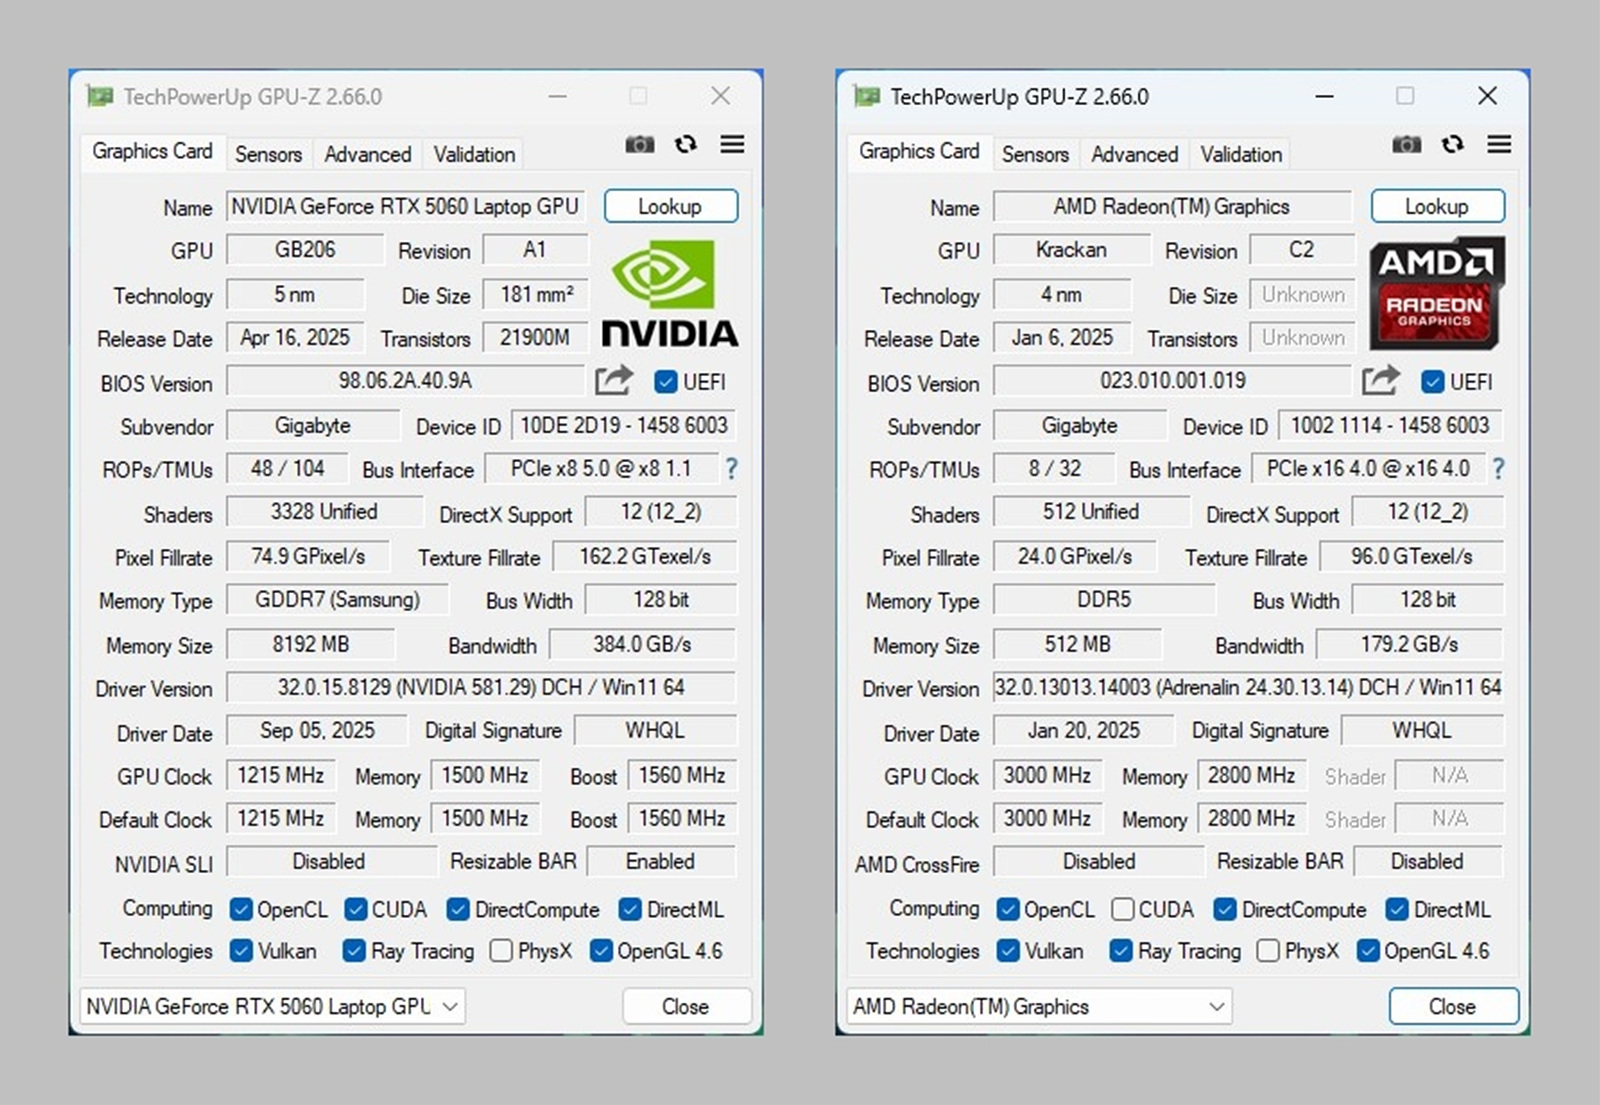Viewport: 1600px width, 1105px height.
Task: Switch to Sensors tab in AMD window
Action: point(1035,154)
